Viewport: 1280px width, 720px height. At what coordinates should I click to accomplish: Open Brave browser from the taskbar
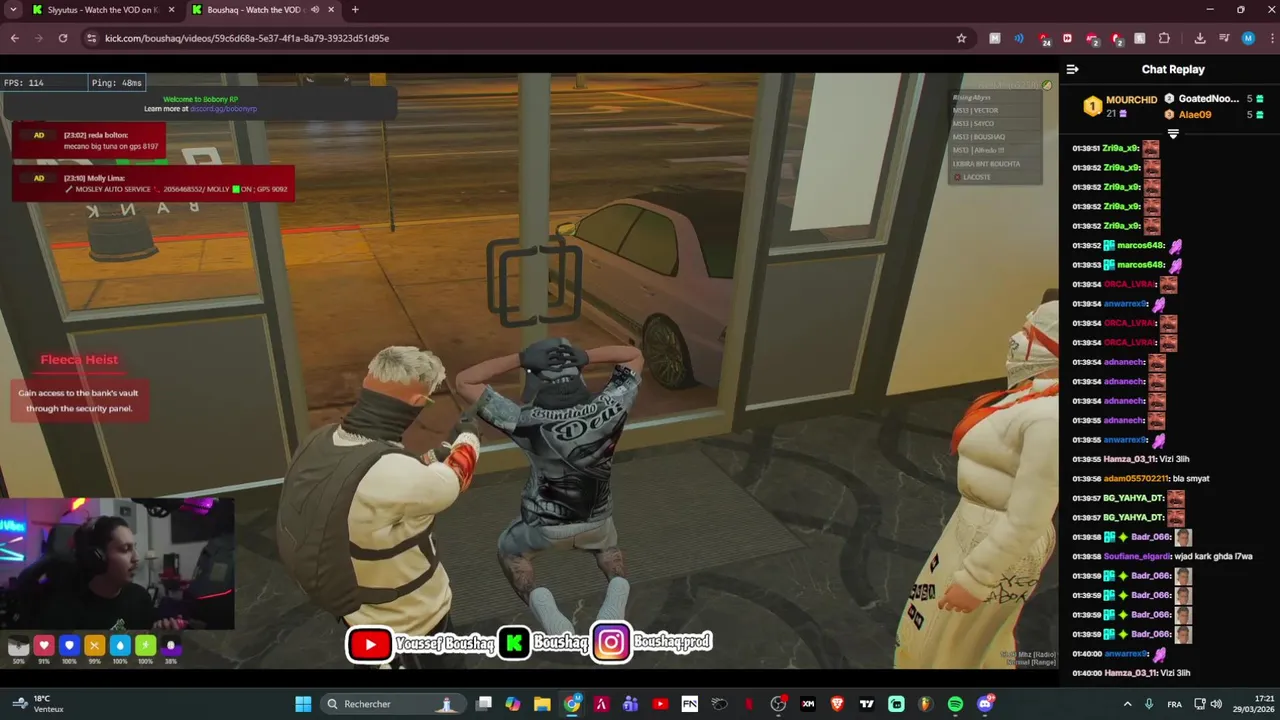(x=837, y=704)
